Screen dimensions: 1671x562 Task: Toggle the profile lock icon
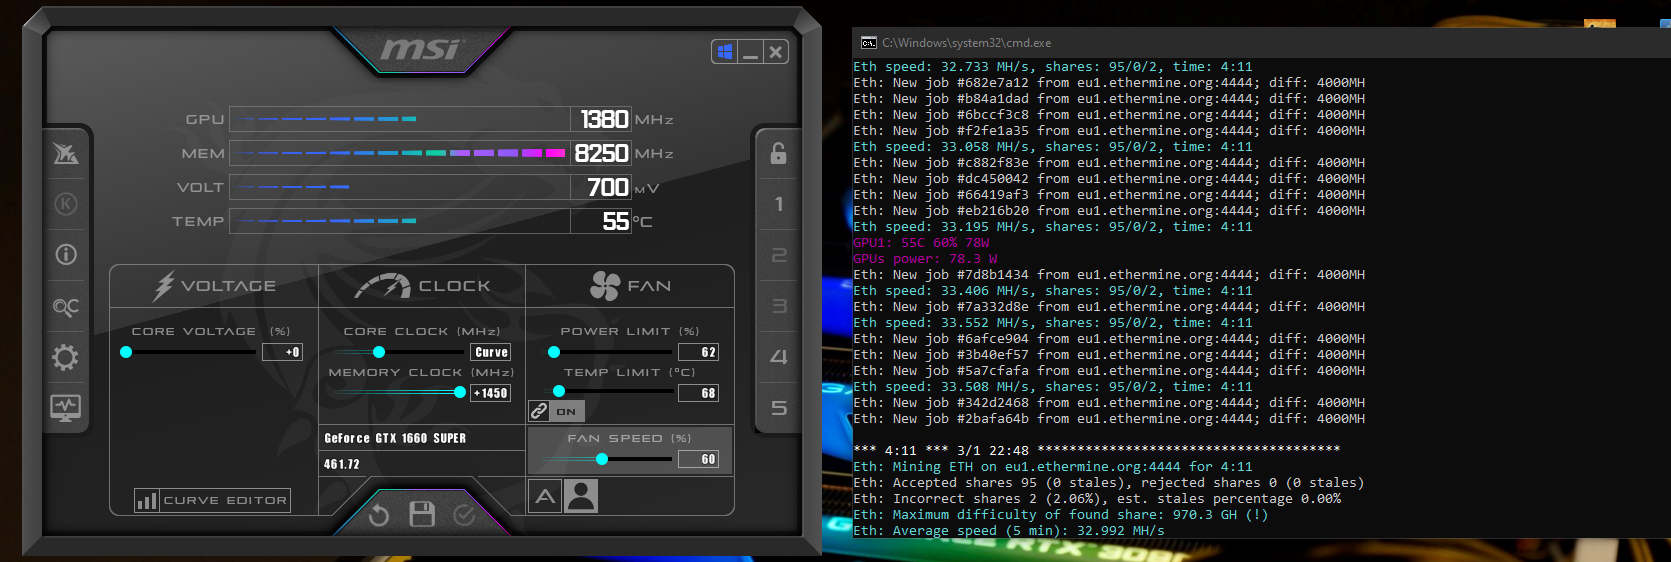click(x=778, y=153)
